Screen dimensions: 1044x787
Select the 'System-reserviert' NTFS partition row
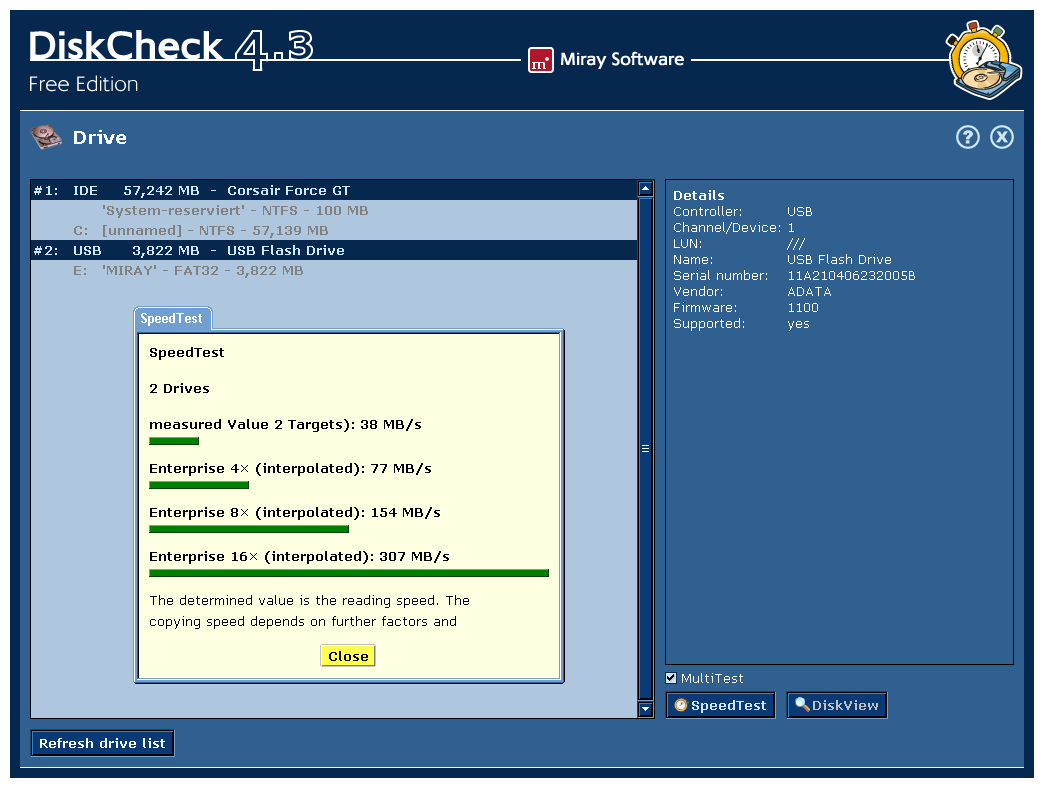334,210
